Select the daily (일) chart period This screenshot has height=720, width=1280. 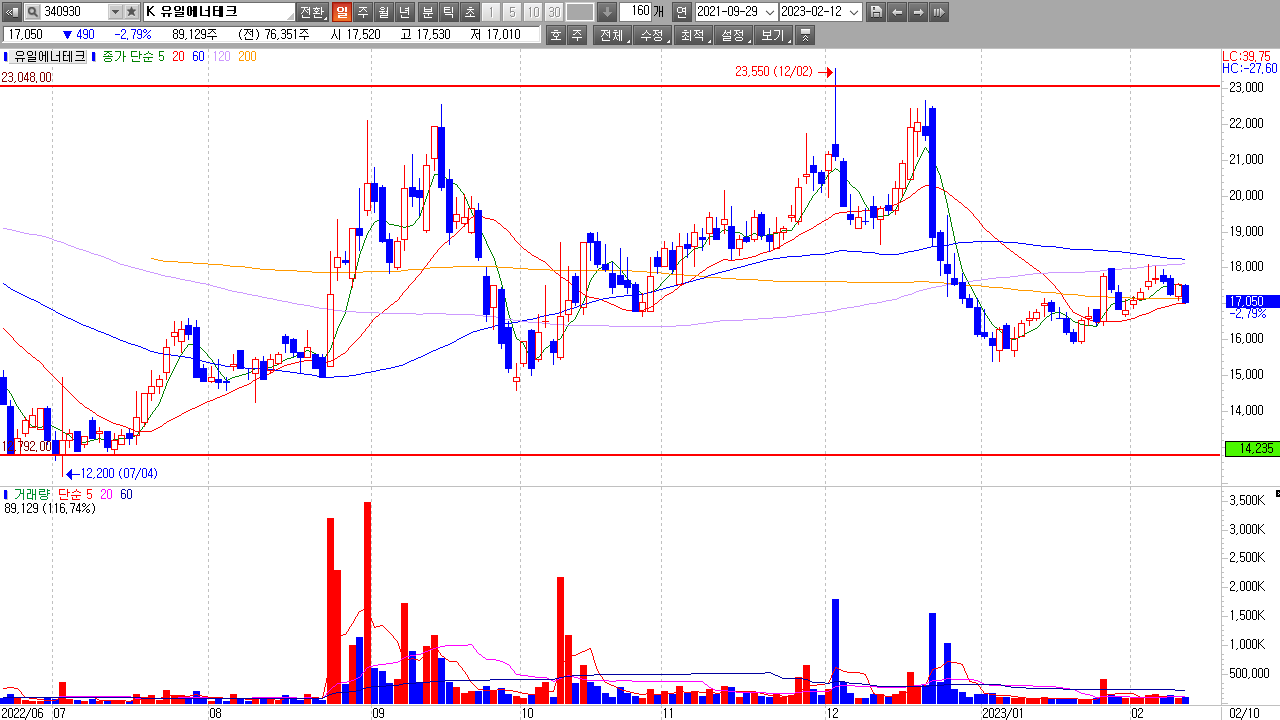[x=341, y=12]
